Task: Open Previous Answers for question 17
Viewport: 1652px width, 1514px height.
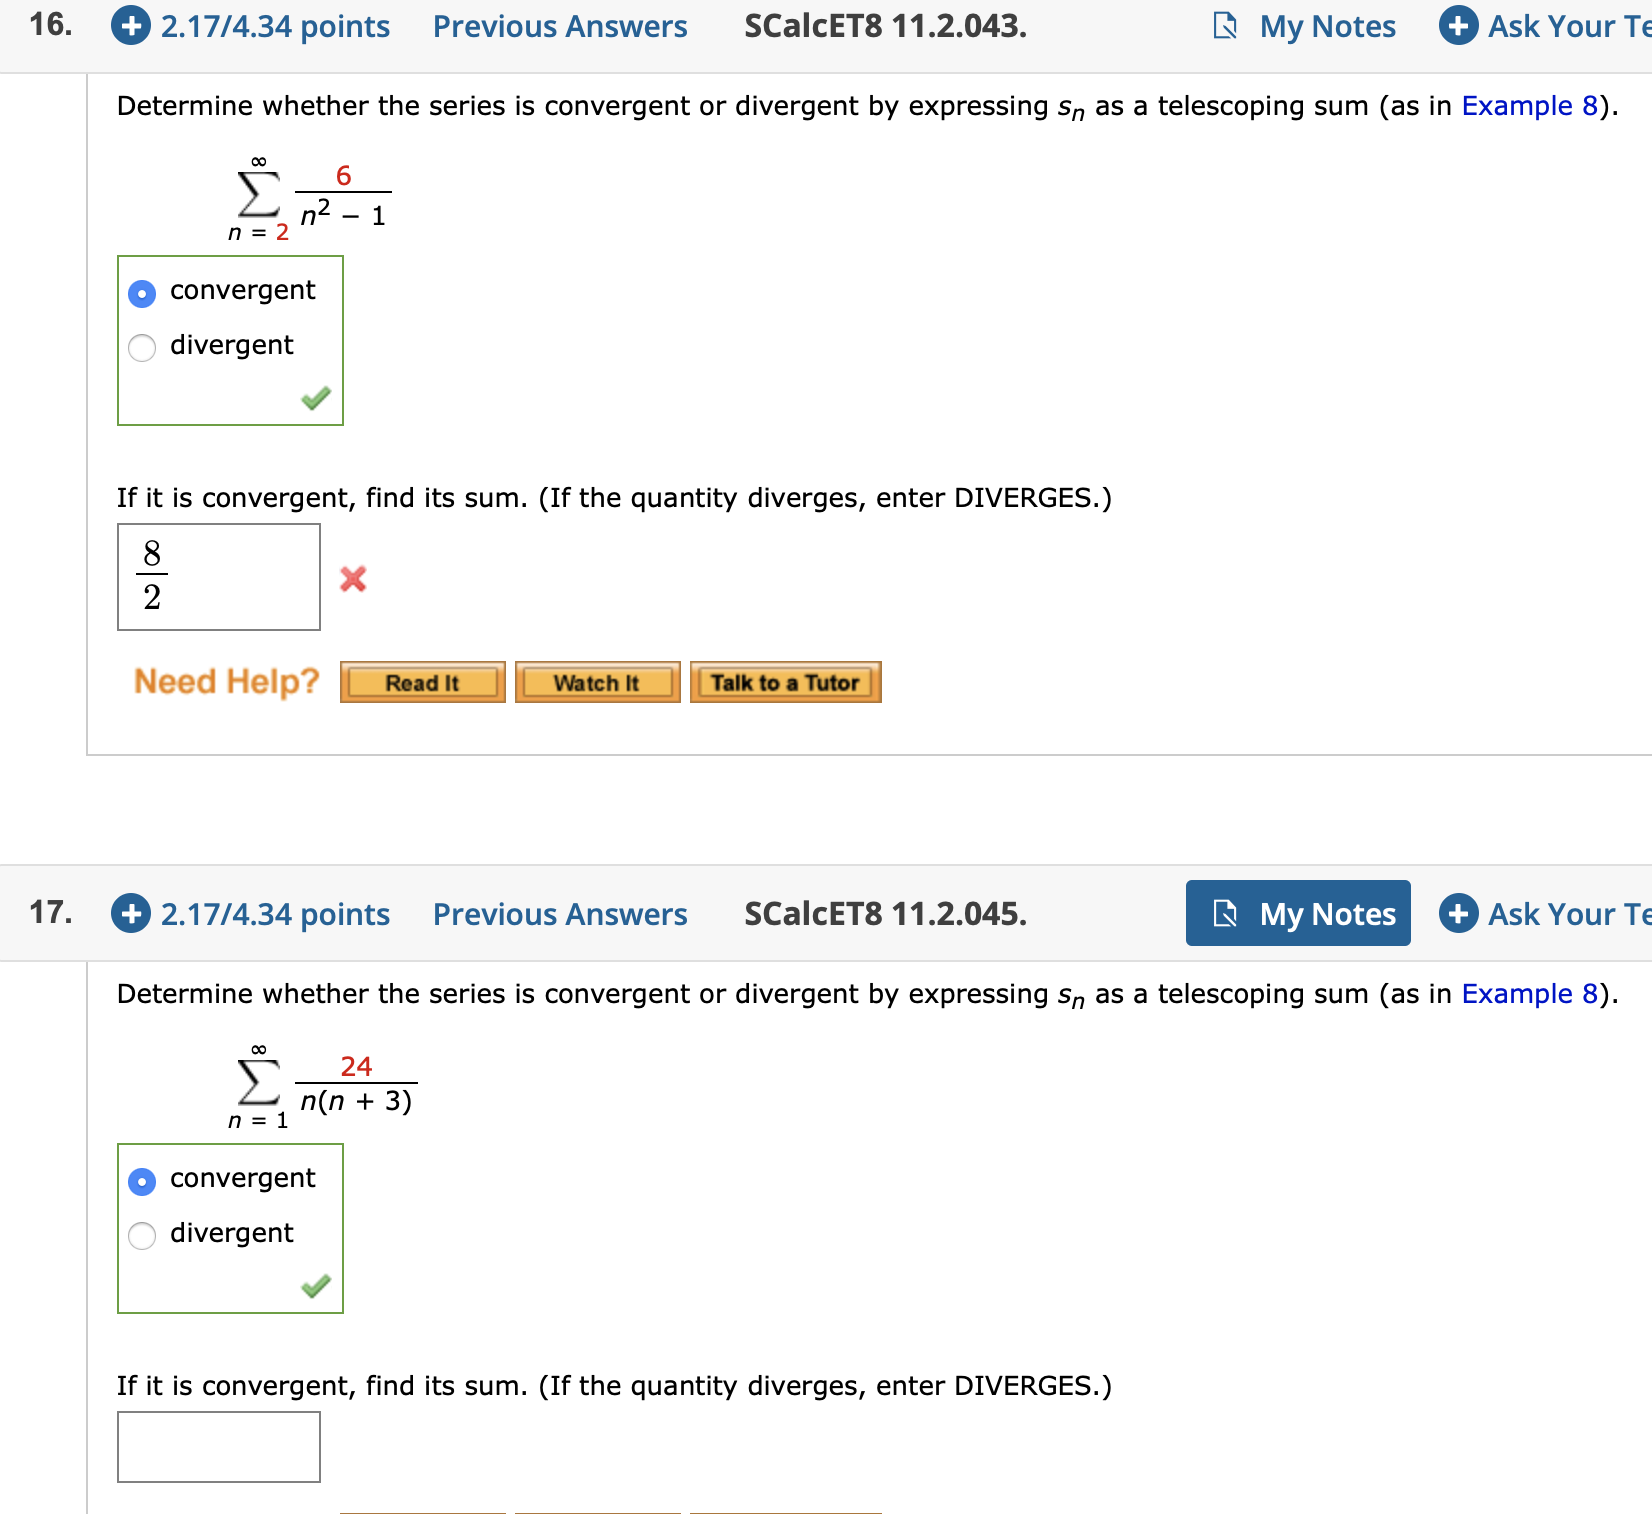Action: coord(559,913)
